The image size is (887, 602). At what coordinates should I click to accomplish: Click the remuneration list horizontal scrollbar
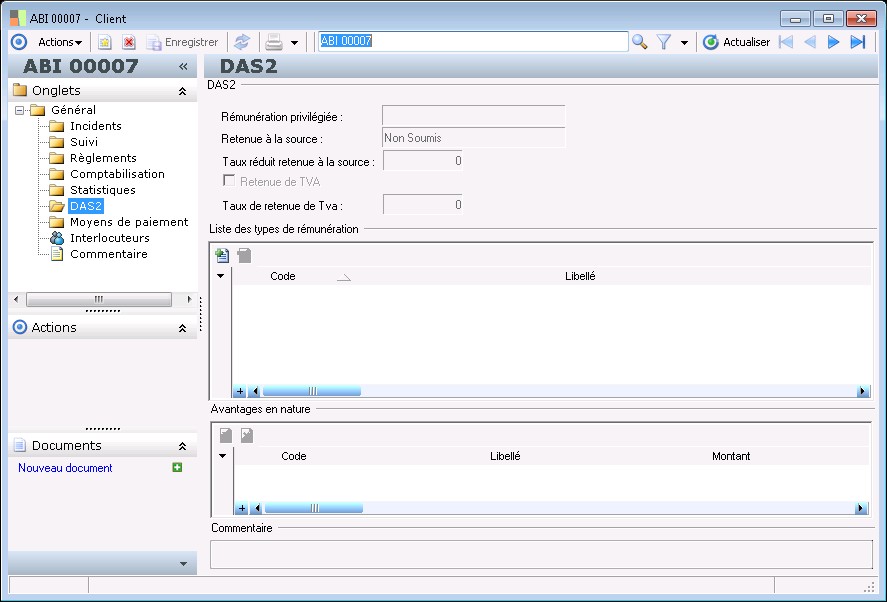[311, 392]
